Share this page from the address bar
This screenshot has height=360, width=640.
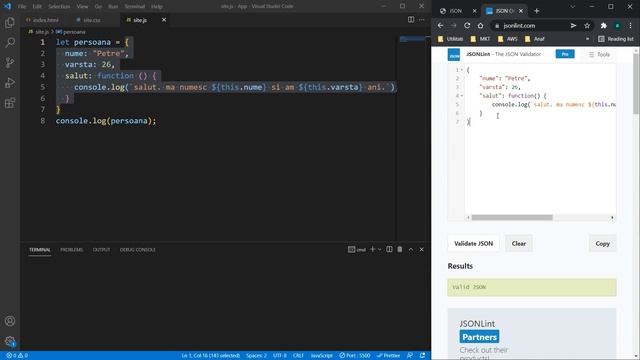573,25
